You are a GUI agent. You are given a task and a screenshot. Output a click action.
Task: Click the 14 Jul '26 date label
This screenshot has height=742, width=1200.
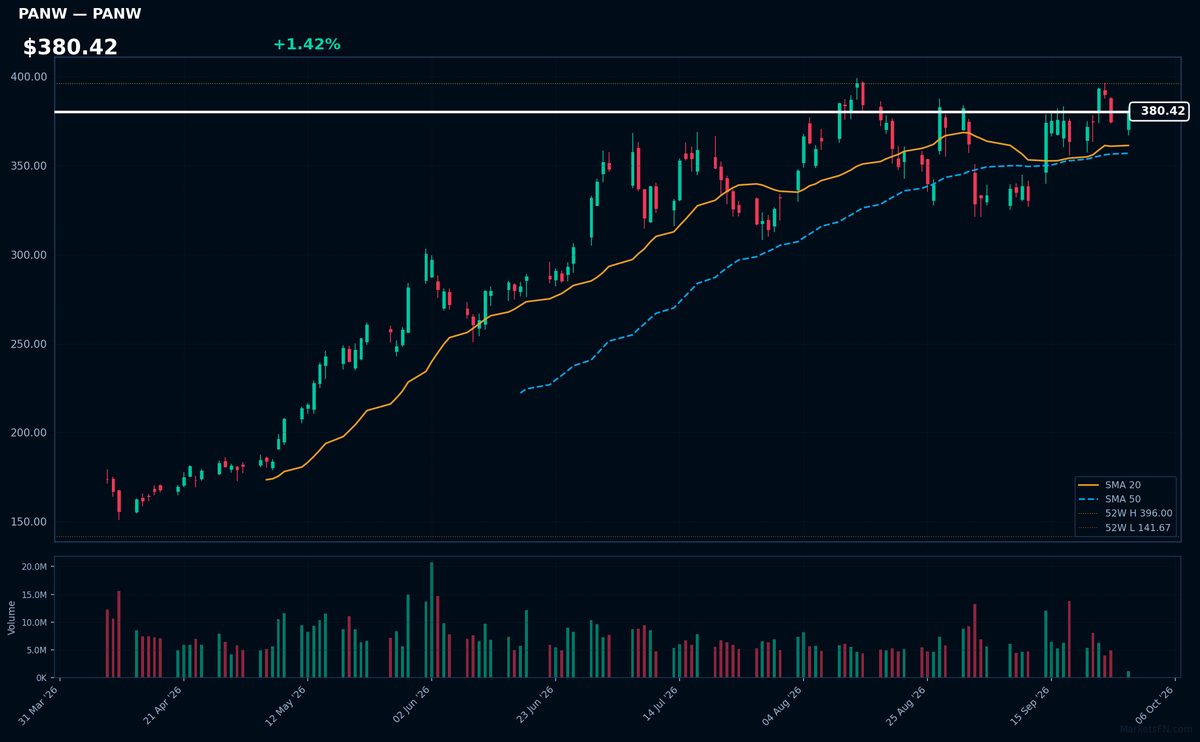(x=661, y=704)
